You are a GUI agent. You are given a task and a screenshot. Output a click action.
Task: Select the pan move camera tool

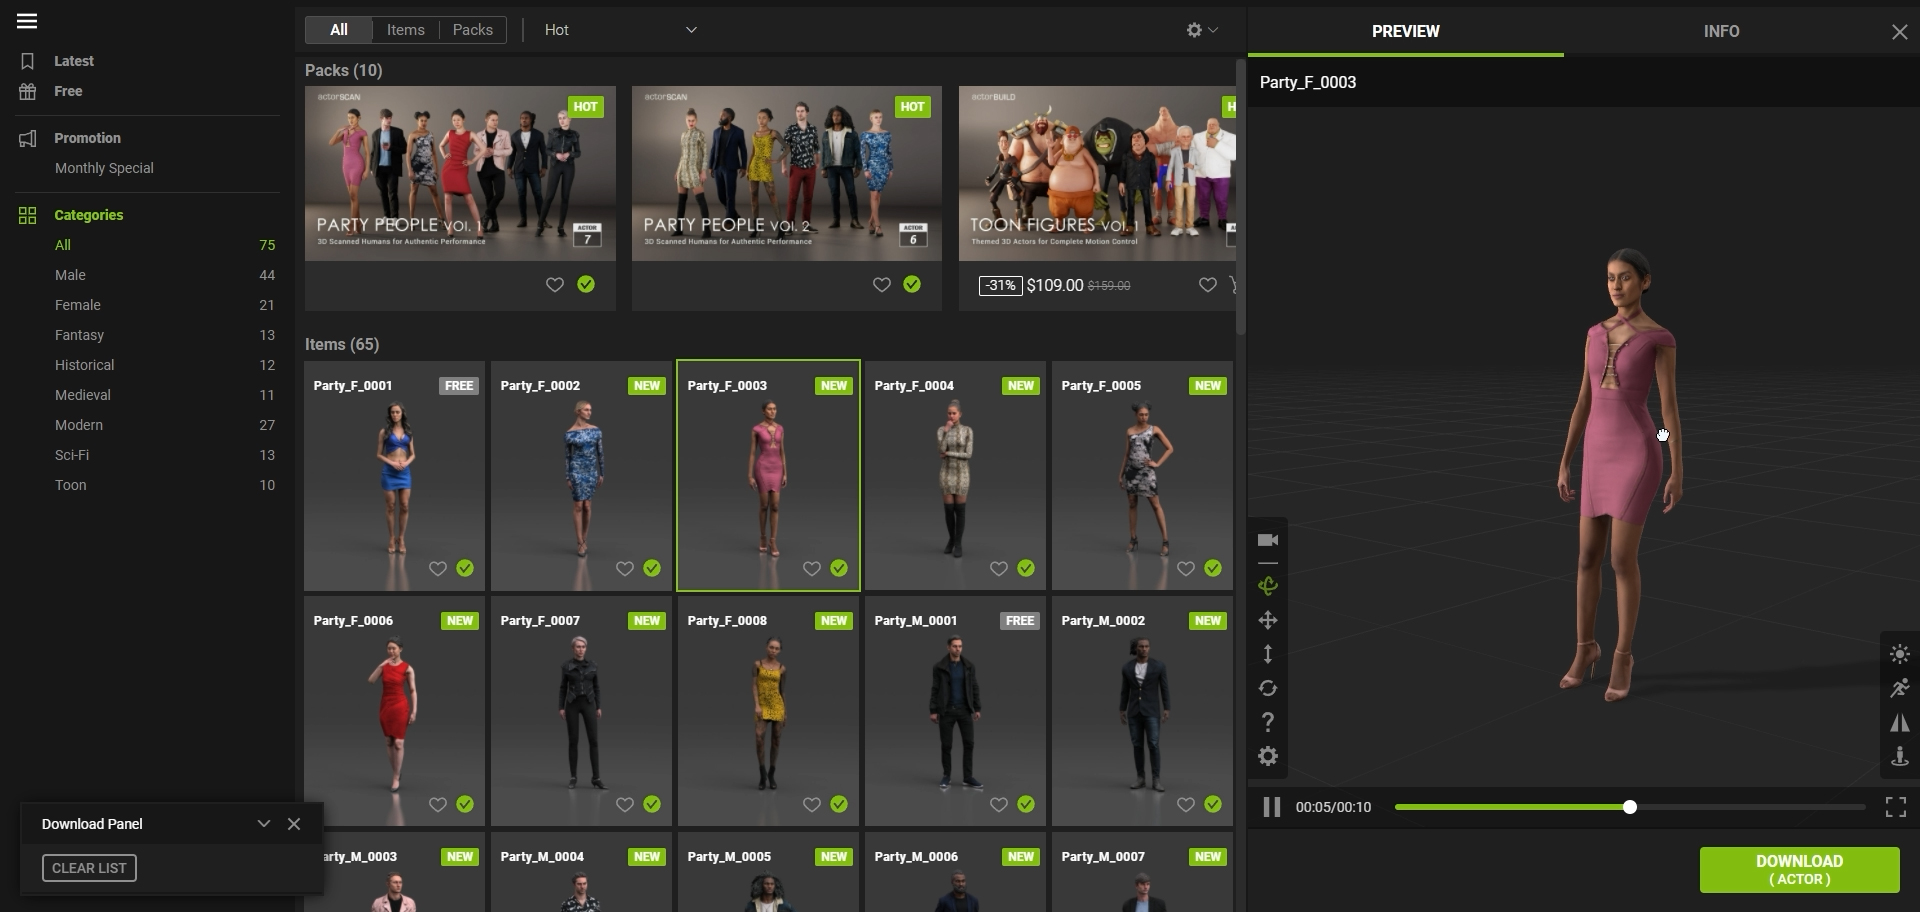1268,620
